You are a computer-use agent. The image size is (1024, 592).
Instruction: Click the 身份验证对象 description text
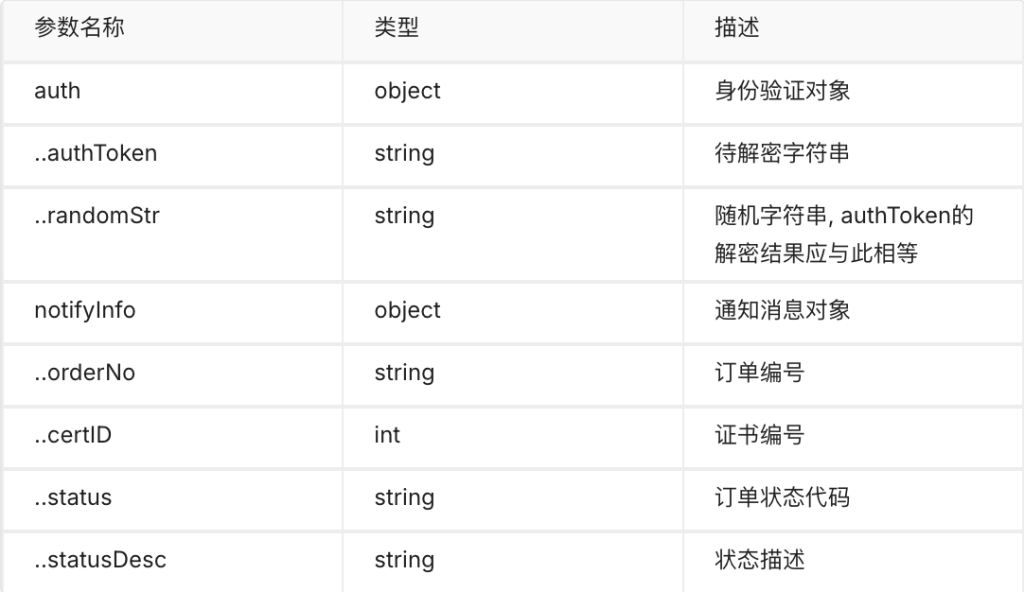click(782, 91)
